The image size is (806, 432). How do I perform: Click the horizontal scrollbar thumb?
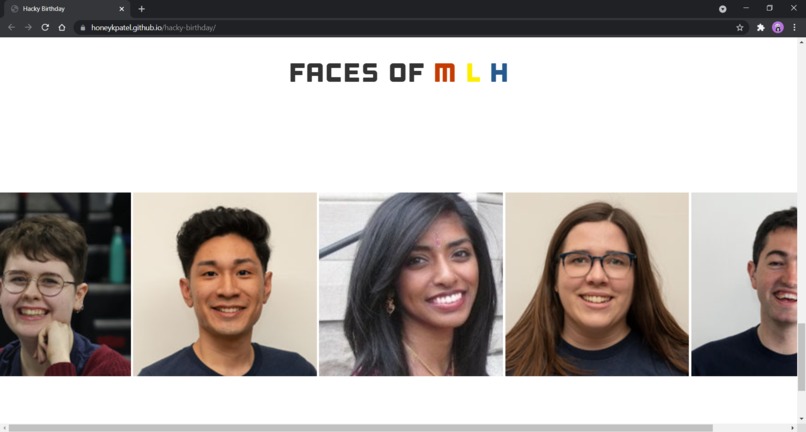pyautogui.click(x=360, y=428)
